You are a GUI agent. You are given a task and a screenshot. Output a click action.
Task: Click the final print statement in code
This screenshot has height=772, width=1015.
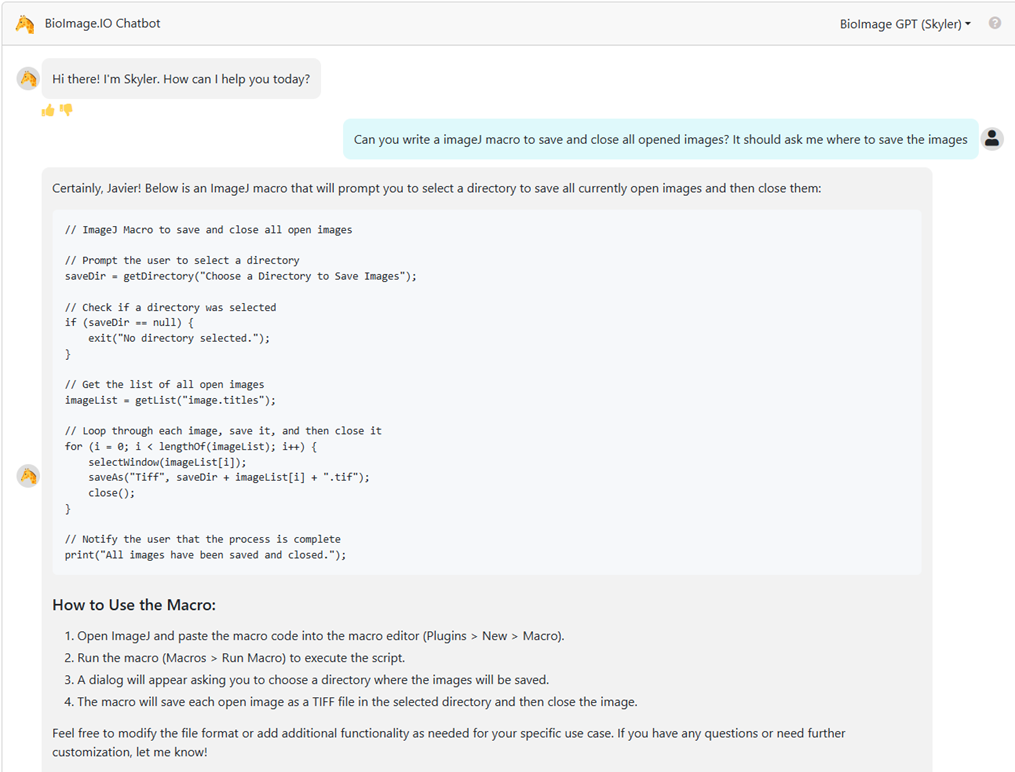point(205,555)
